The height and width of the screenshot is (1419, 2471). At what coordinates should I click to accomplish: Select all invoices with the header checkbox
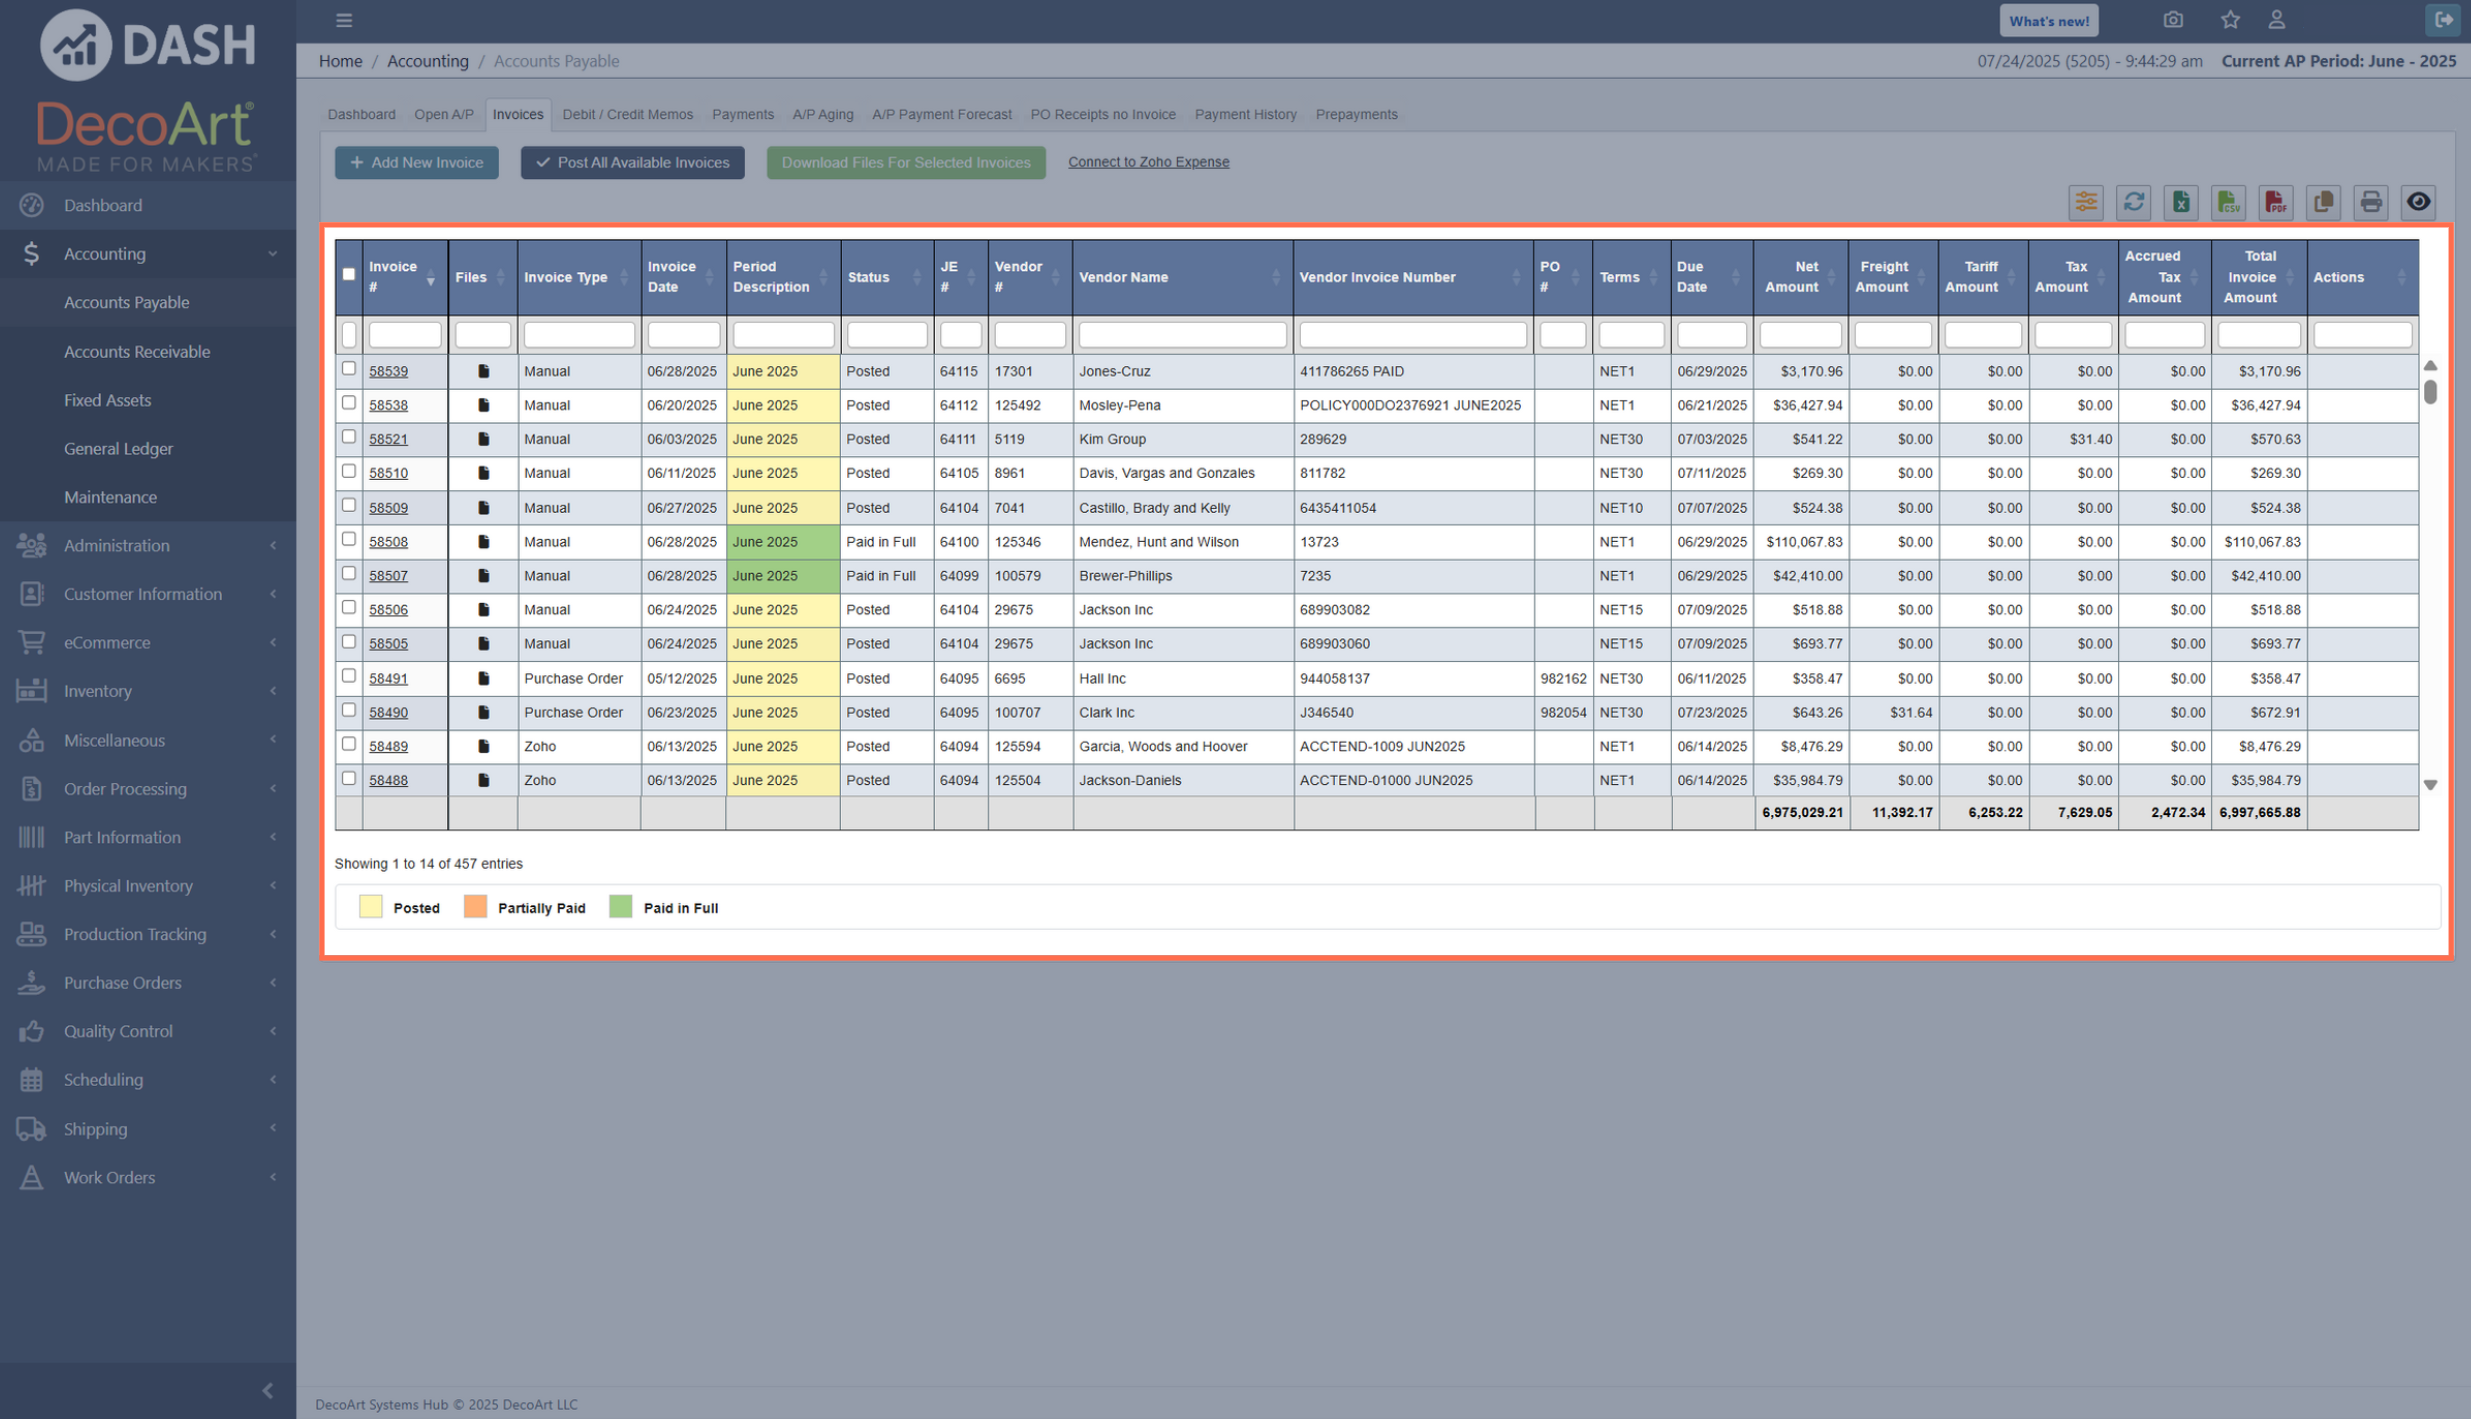(348, 272)
